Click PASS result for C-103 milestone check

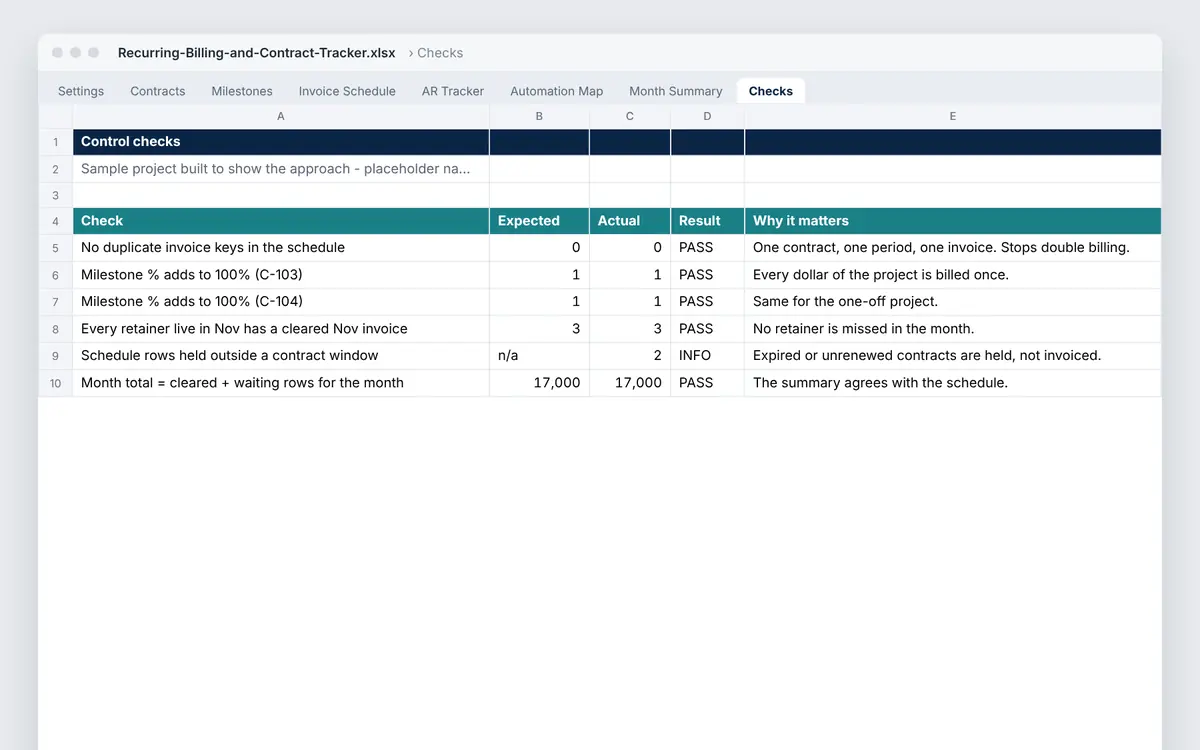(x=708, y=275)
